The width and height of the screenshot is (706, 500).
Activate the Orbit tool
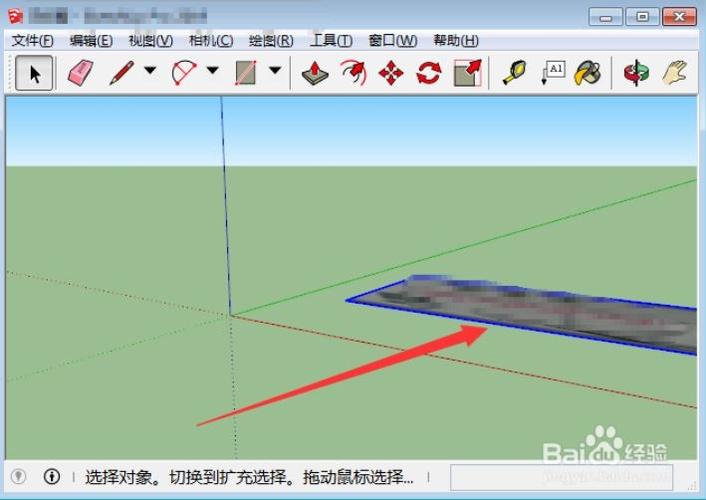coord(636,73)
